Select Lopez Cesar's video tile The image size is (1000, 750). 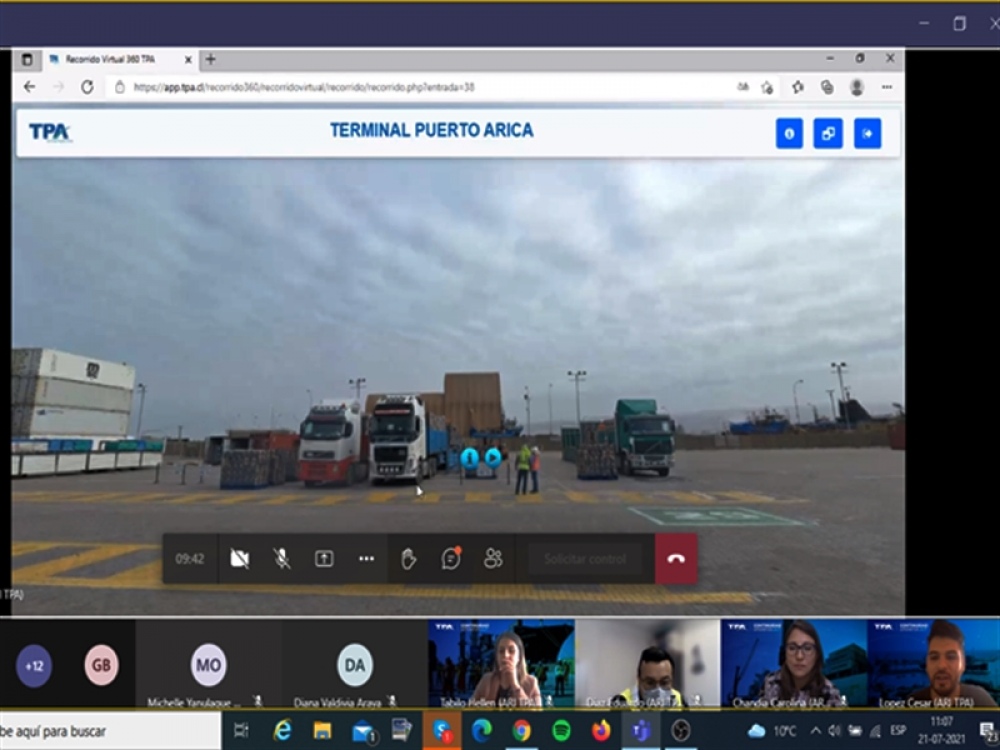coord(934,663)
